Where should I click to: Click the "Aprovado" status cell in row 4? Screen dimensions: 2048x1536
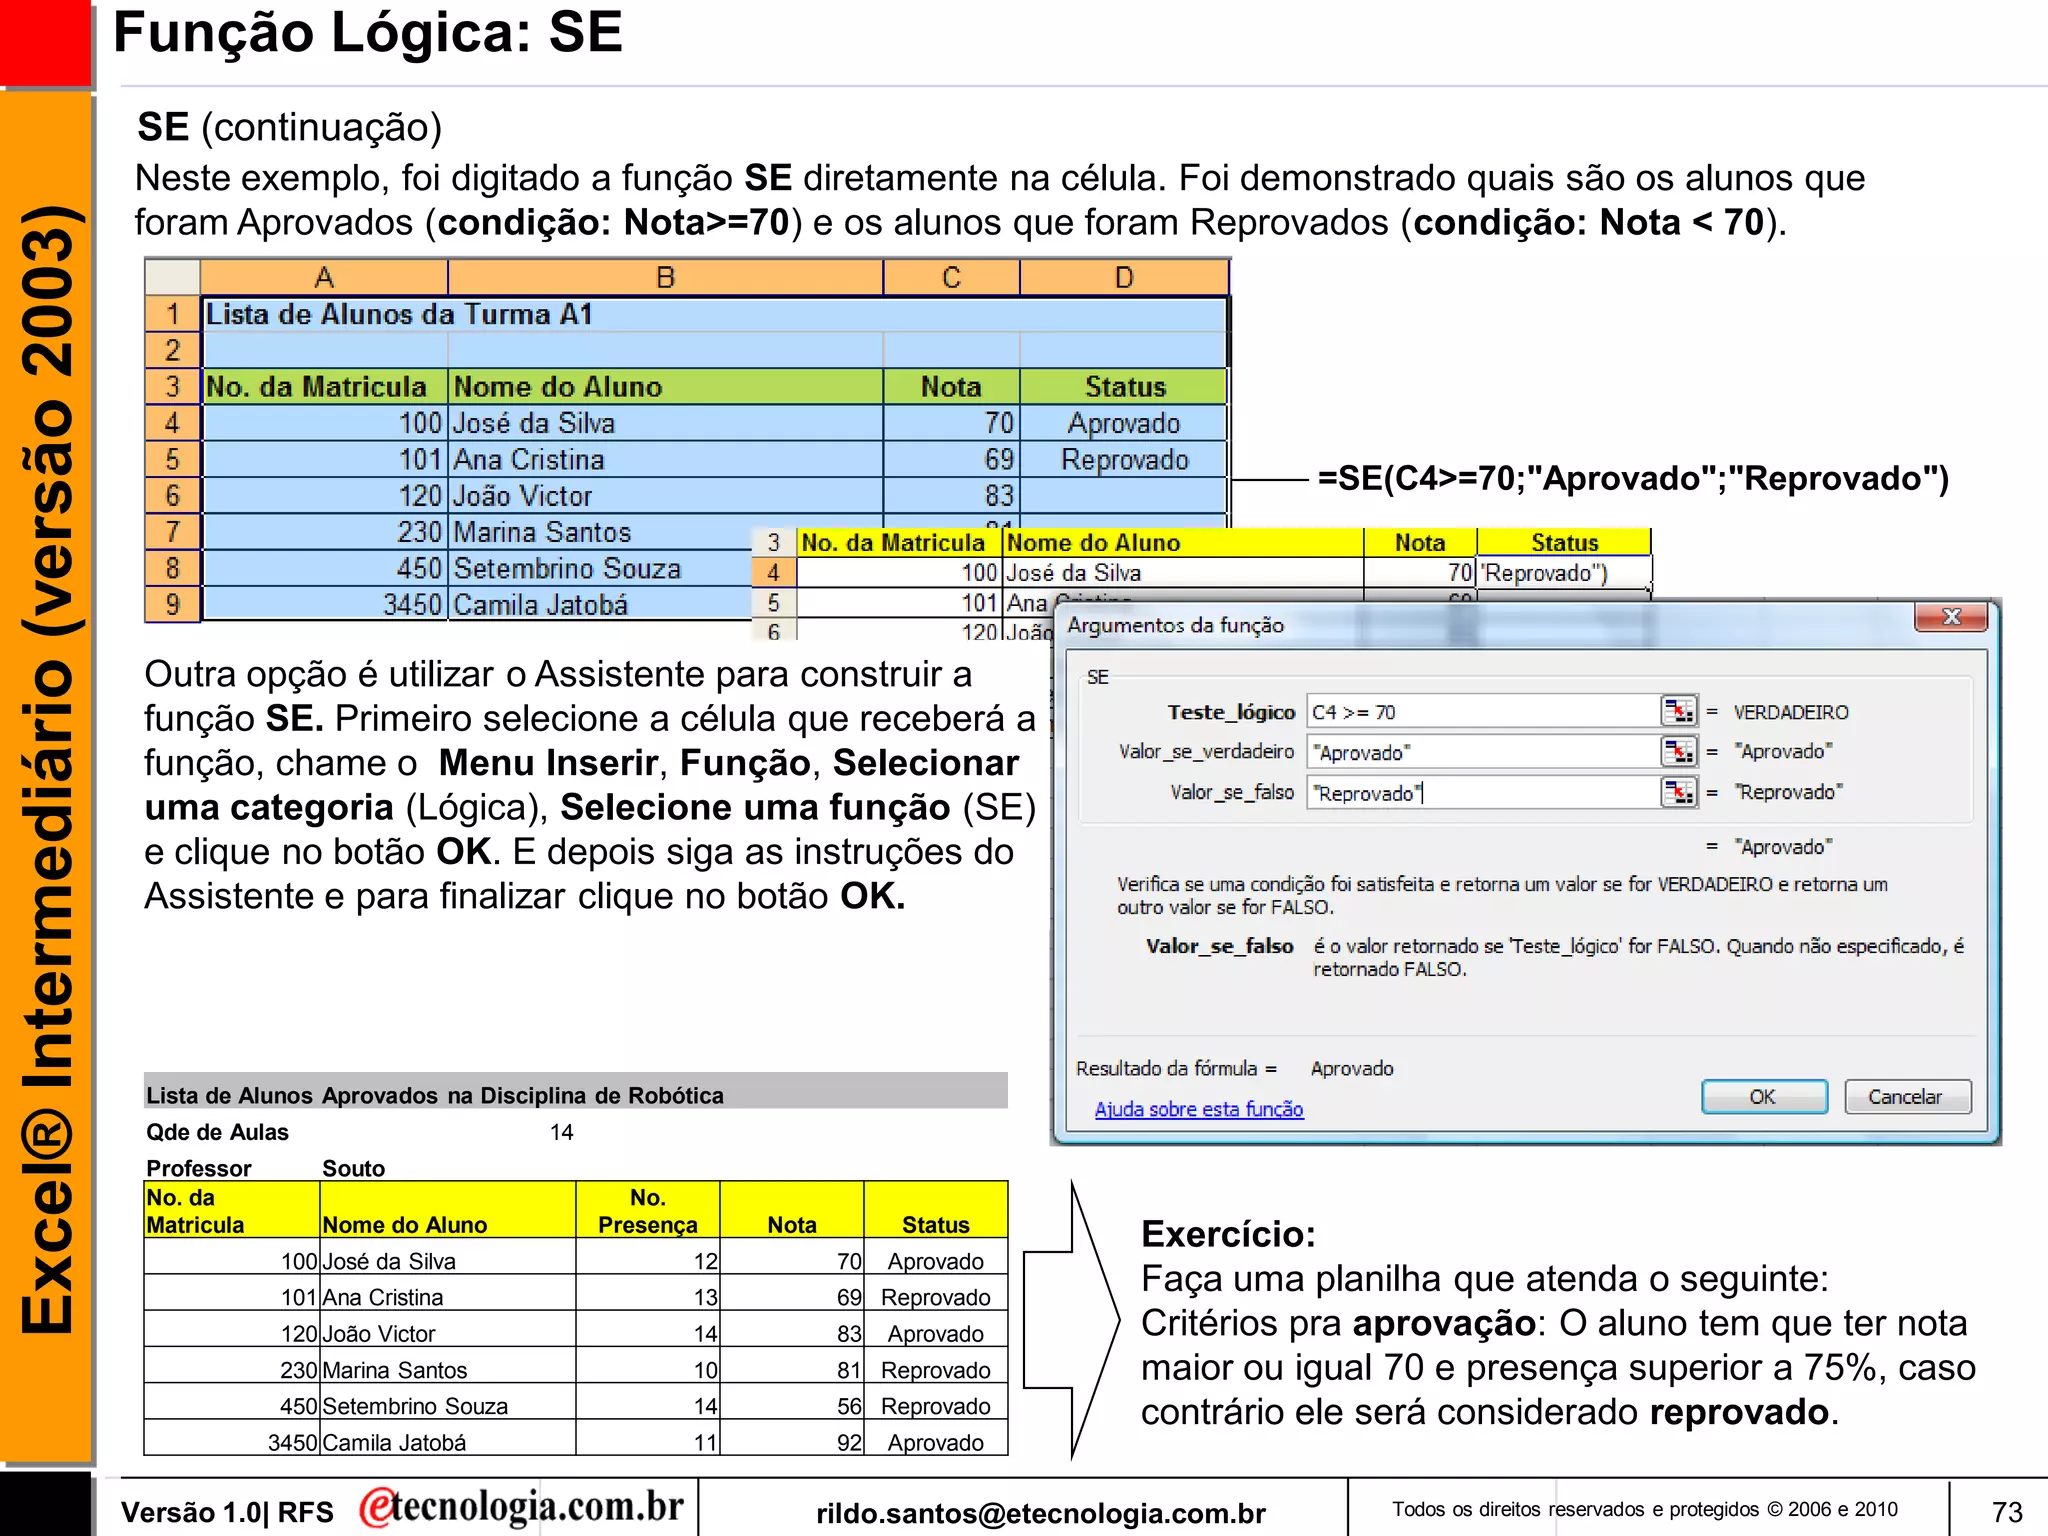pyautogui.click(x=1124, y=423)
